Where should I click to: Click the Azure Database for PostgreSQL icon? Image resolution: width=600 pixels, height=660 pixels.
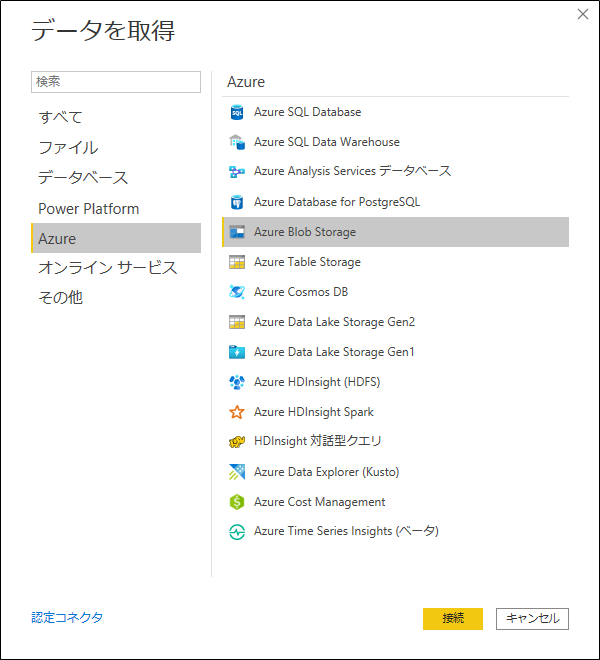tap(237, 202)
